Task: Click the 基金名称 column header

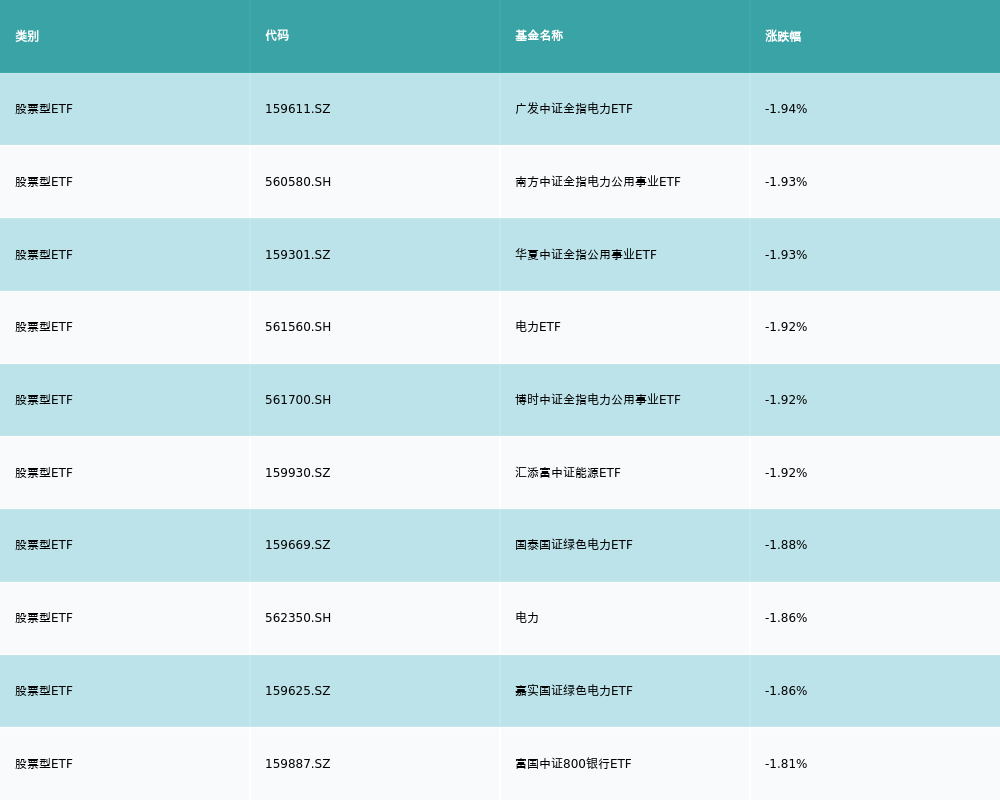Action: tap(539, 36)
